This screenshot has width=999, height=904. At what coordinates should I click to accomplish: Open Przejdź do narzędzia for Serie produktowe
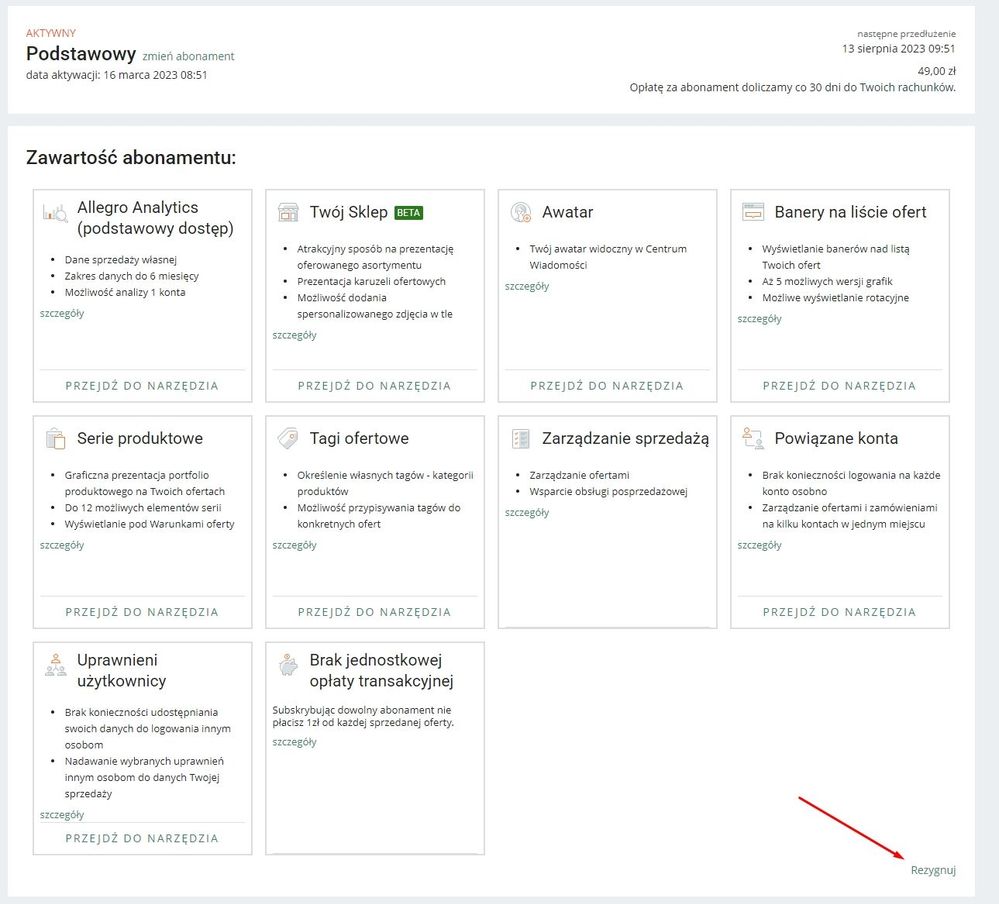[142, 611]
